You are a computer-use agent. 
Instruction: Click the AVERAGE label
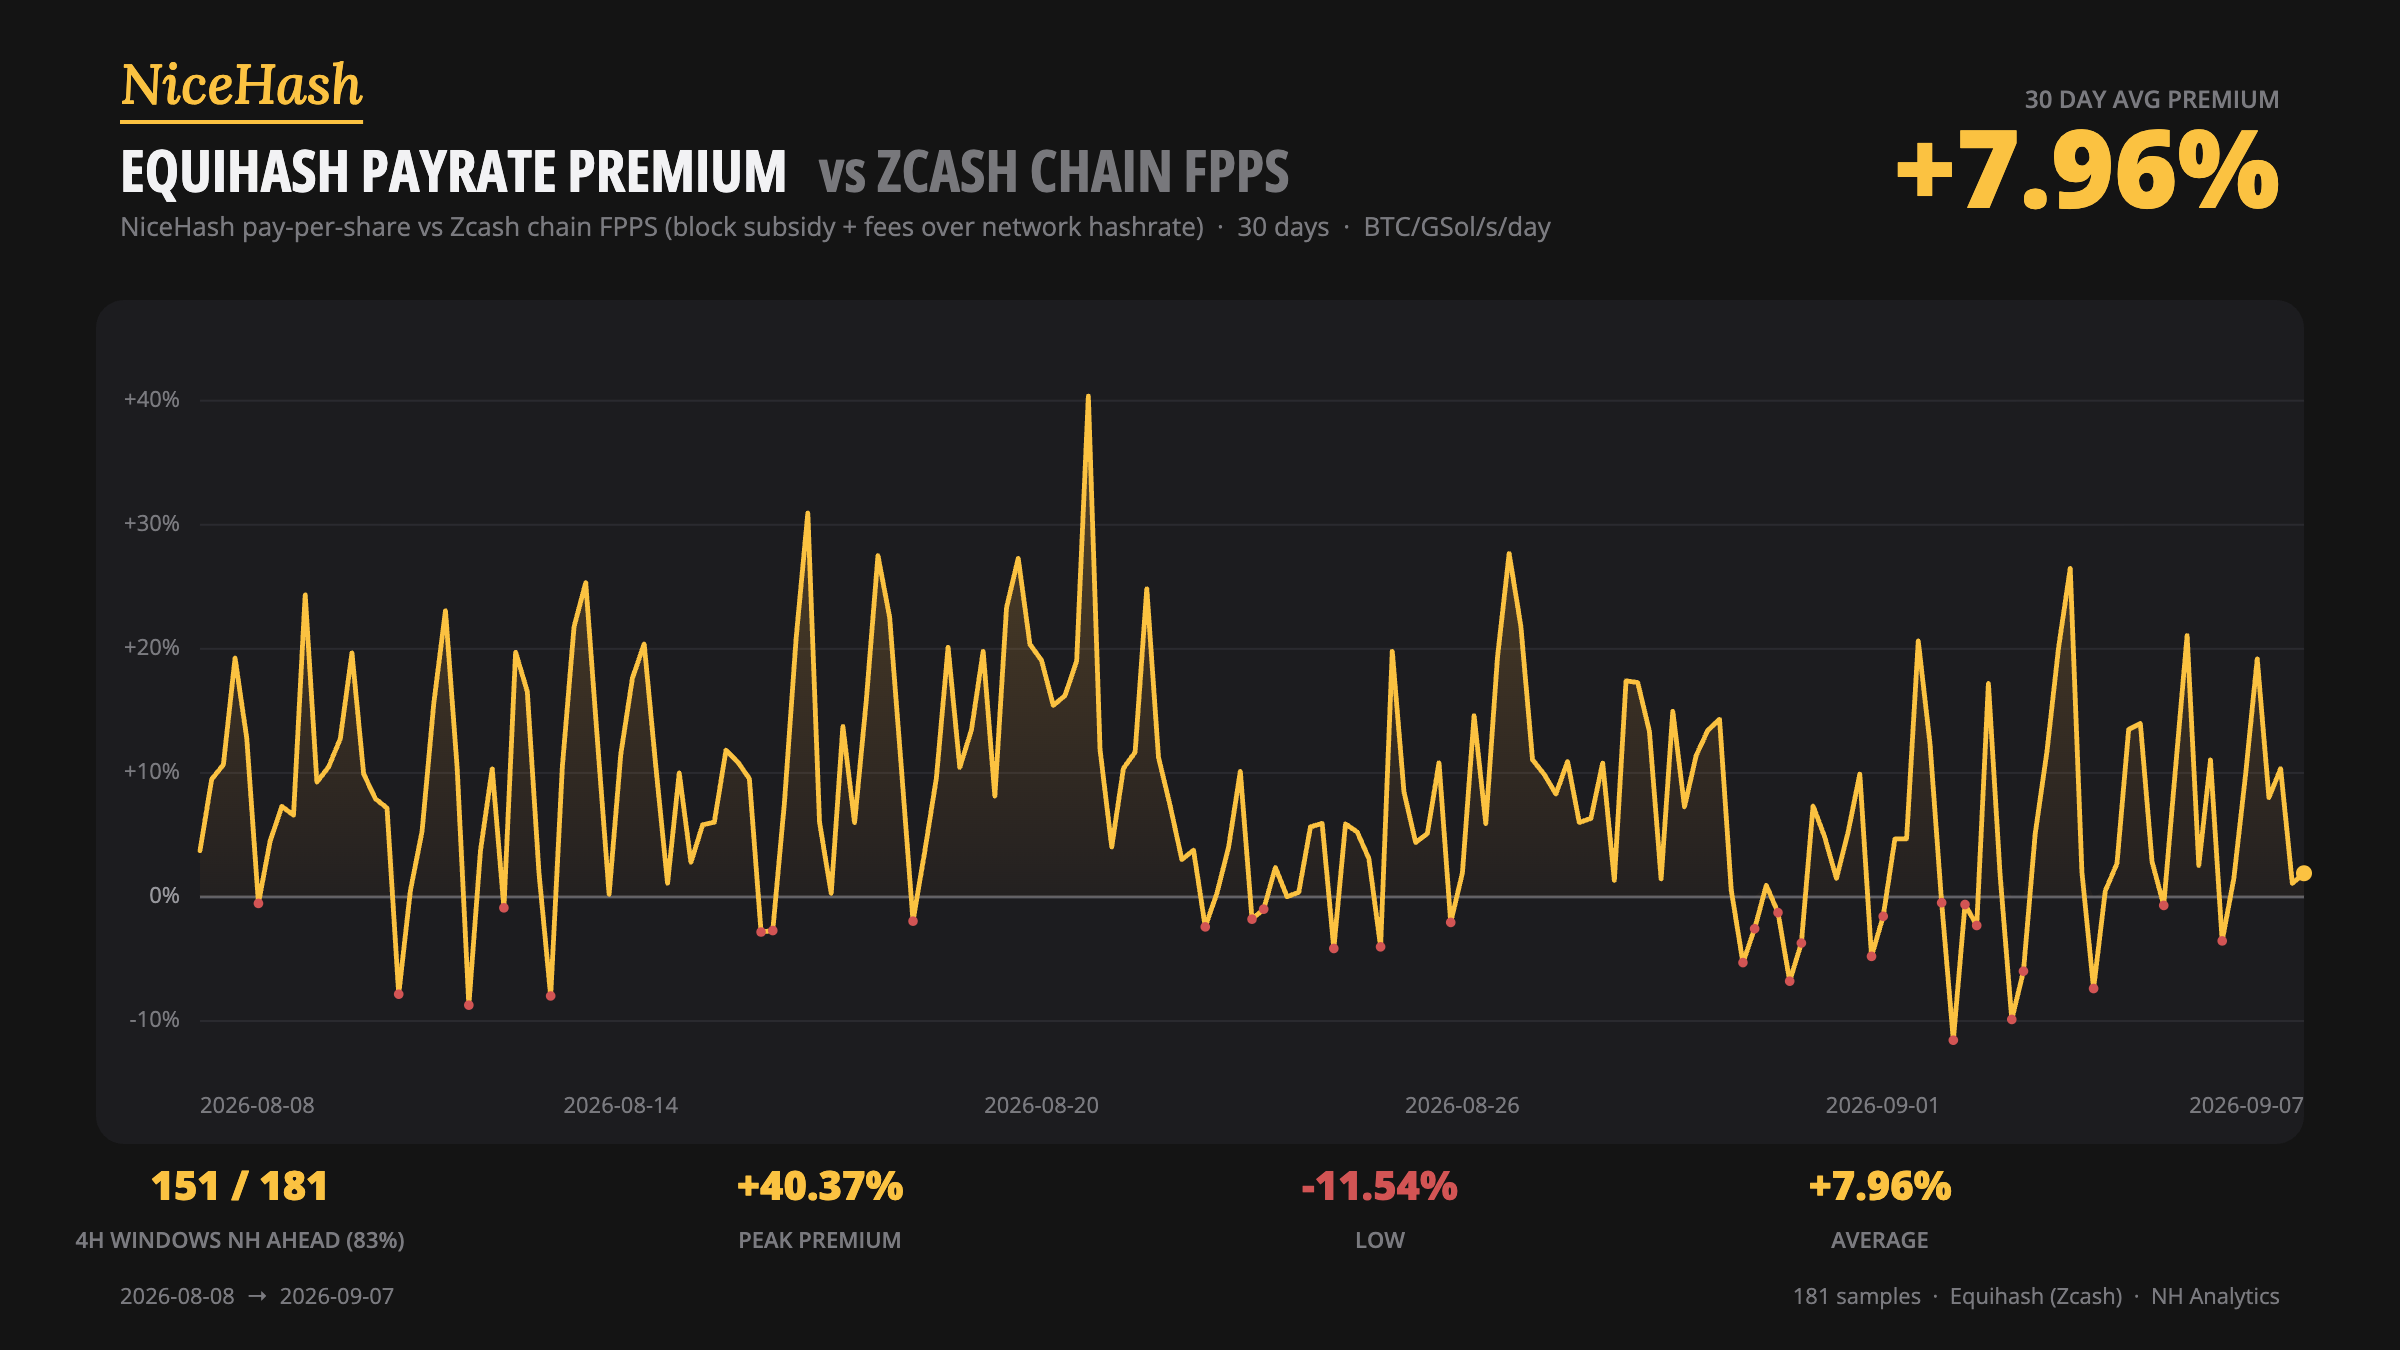pos(1880,1241)
